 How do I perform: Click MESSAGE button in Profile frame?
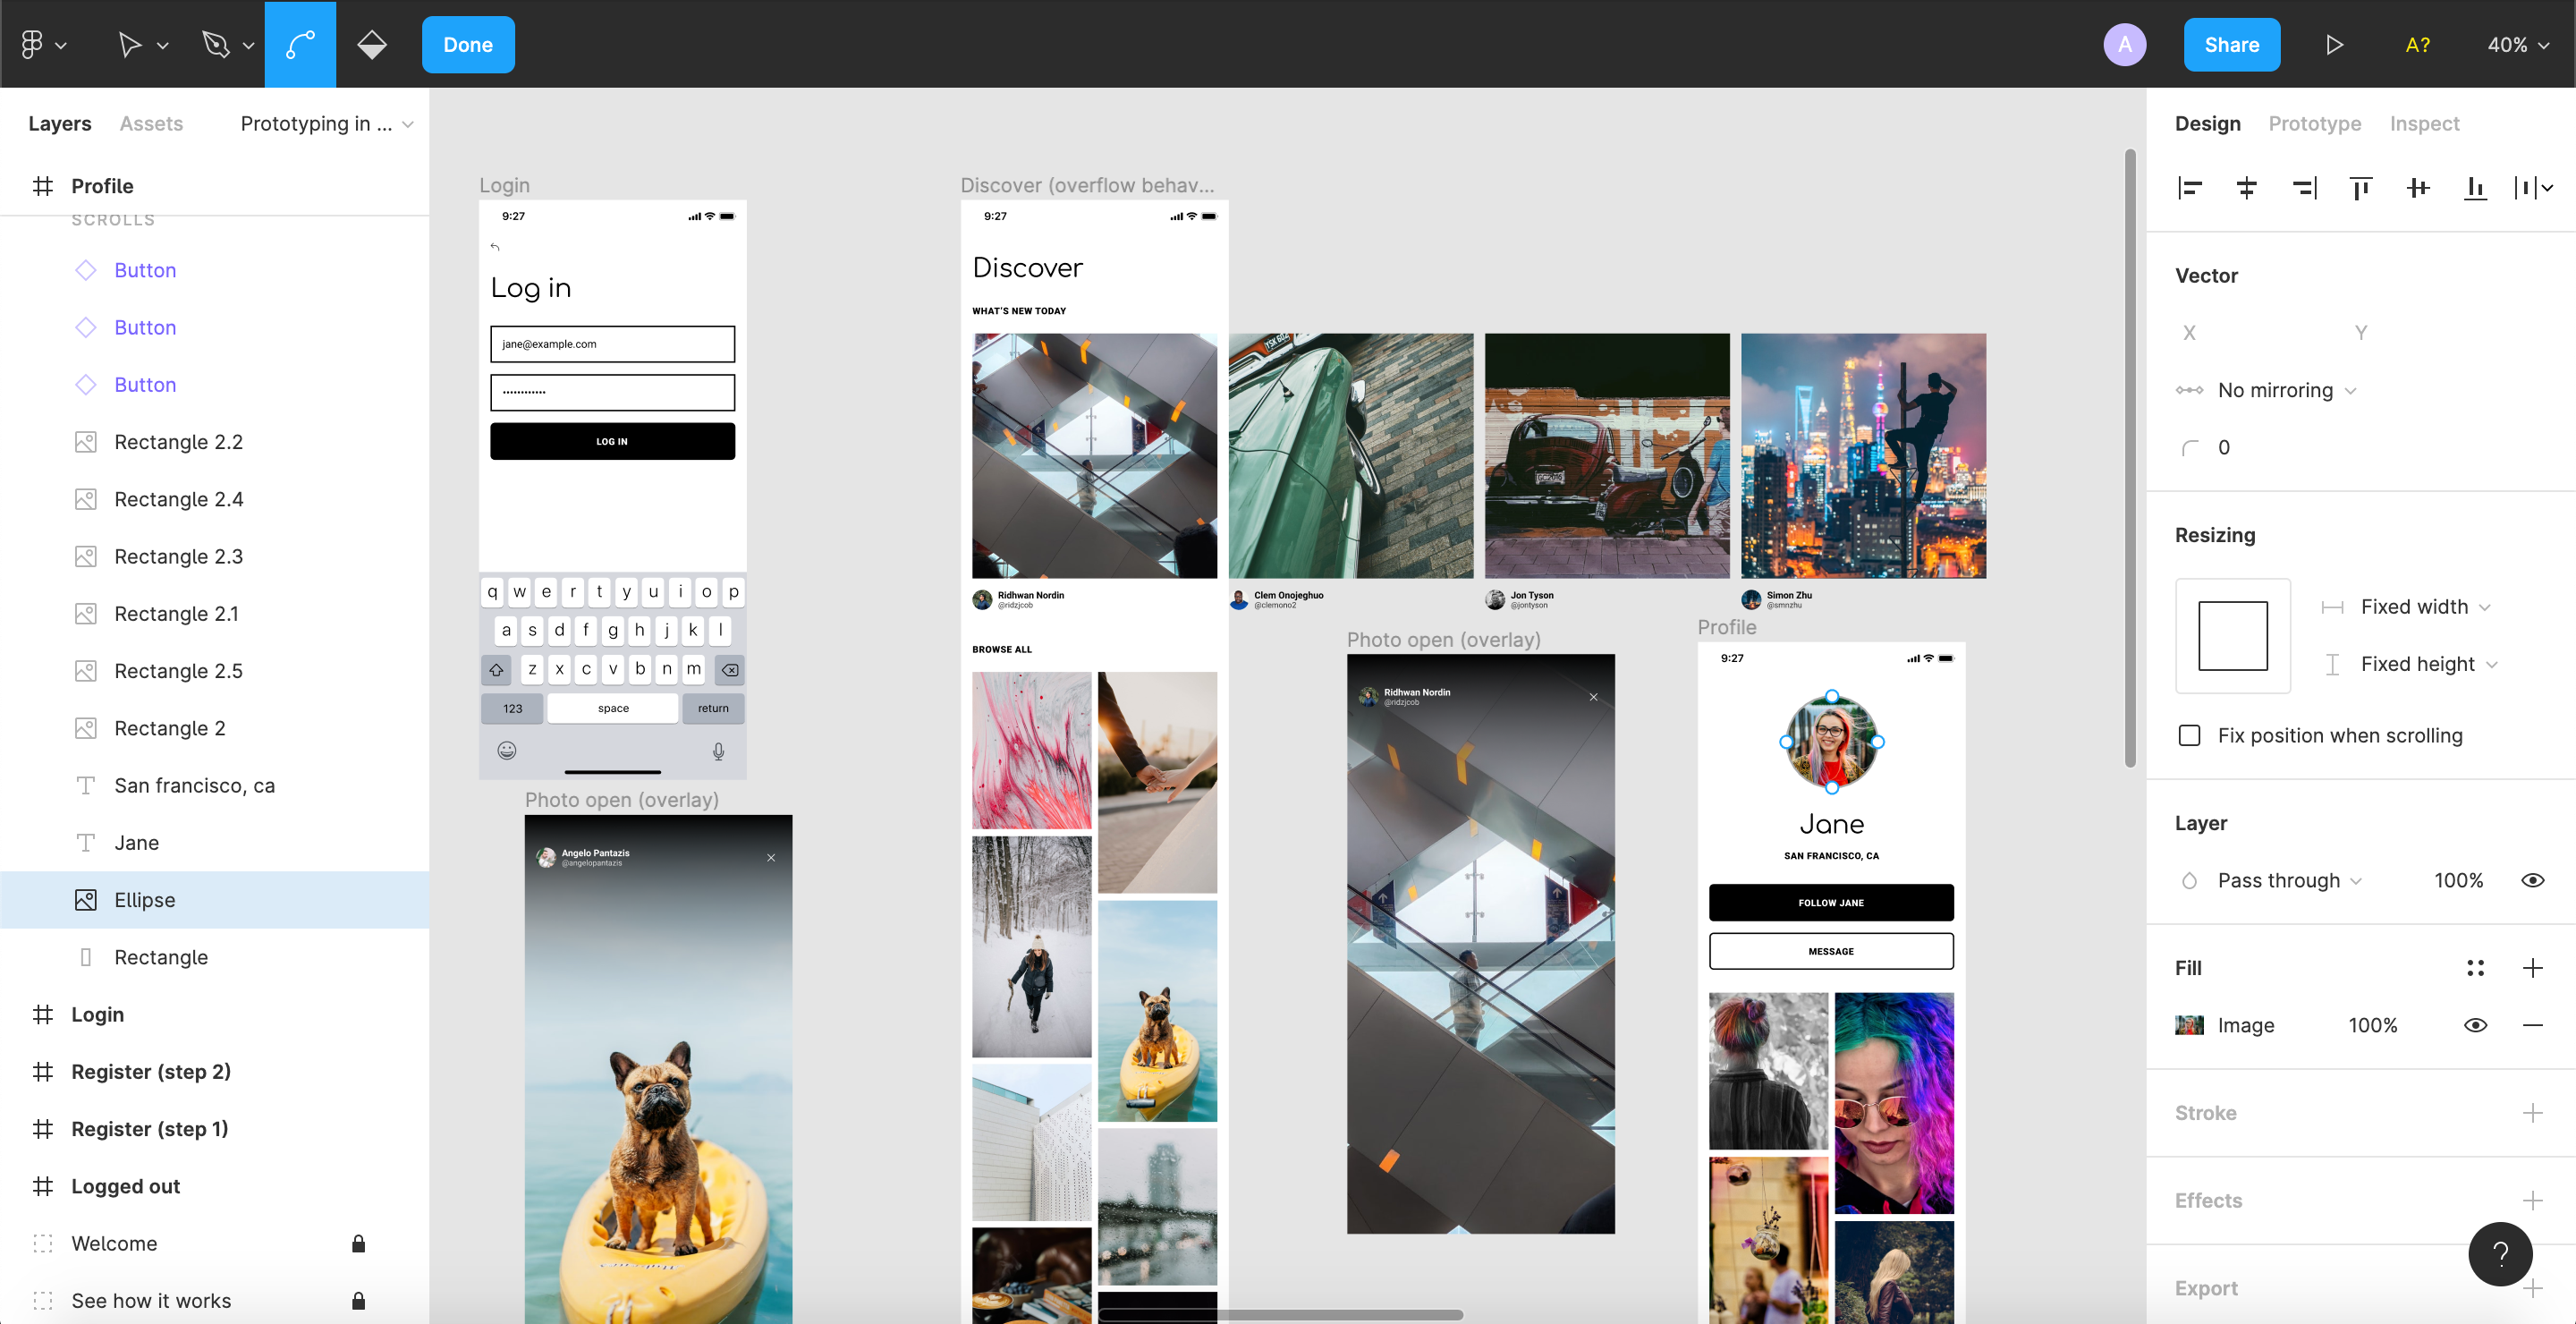pos(1830,951)
